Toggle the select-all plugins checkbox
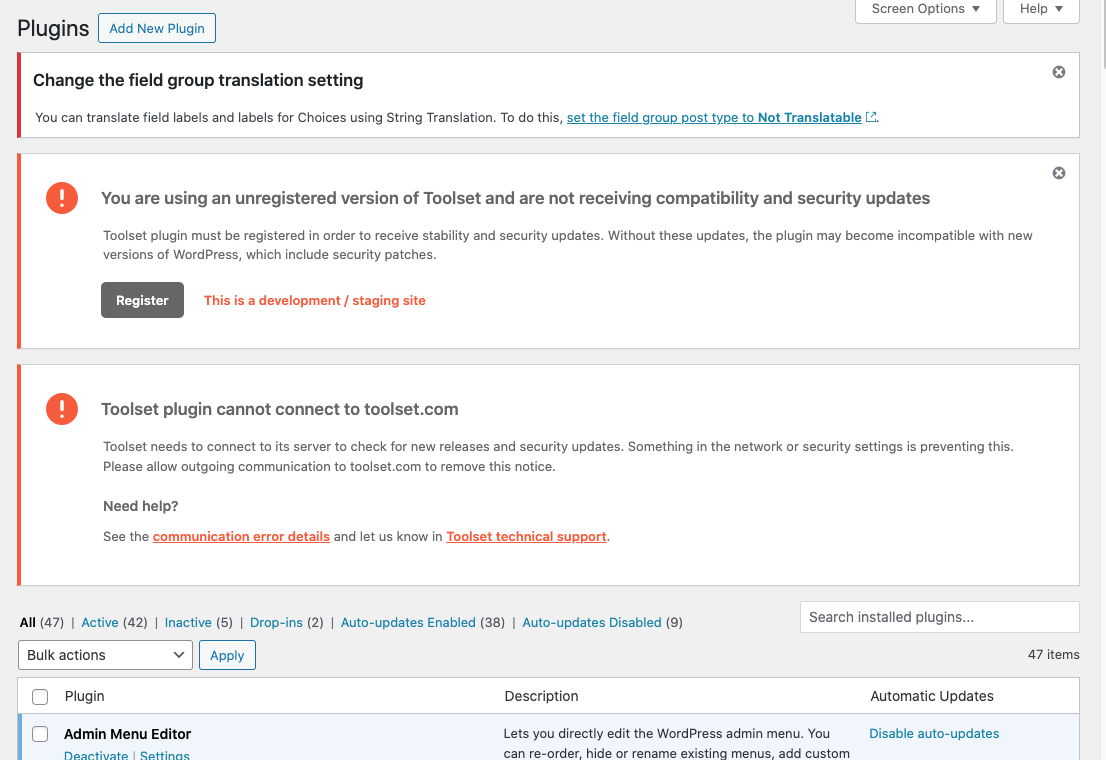Viewport: 1106px width, 760px height. click(x=40, y=697)
